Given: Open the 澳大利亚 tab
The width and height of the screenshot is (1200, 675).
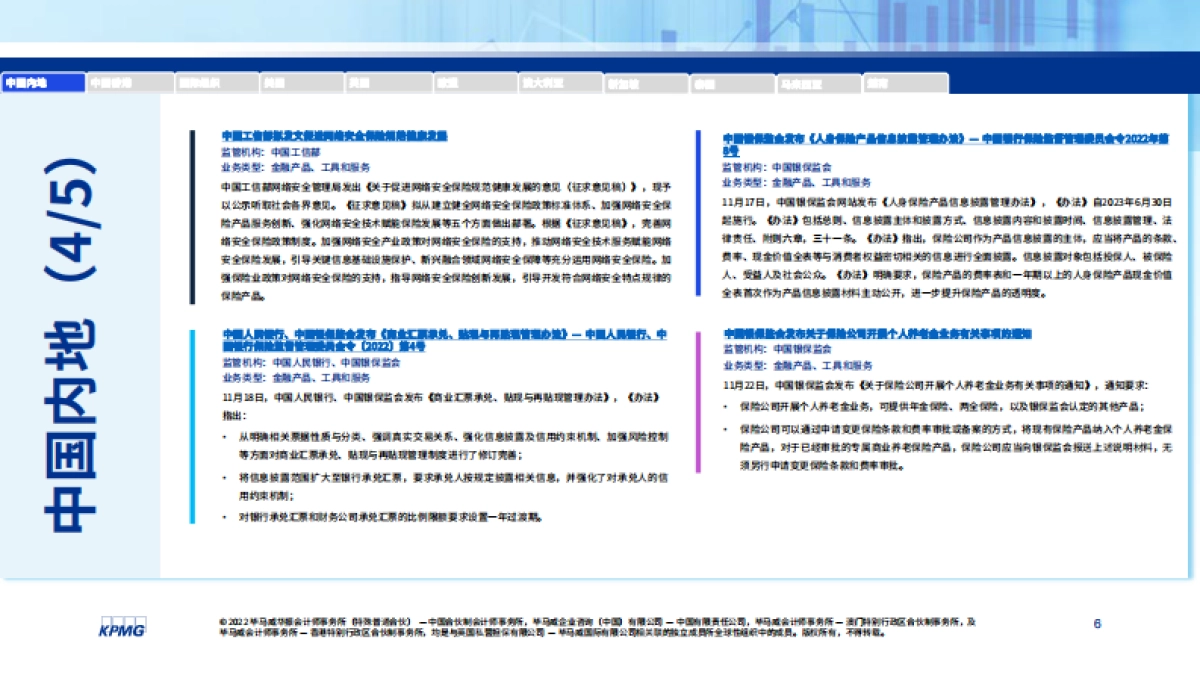Looking at the screenshot, I should (558, 82).
